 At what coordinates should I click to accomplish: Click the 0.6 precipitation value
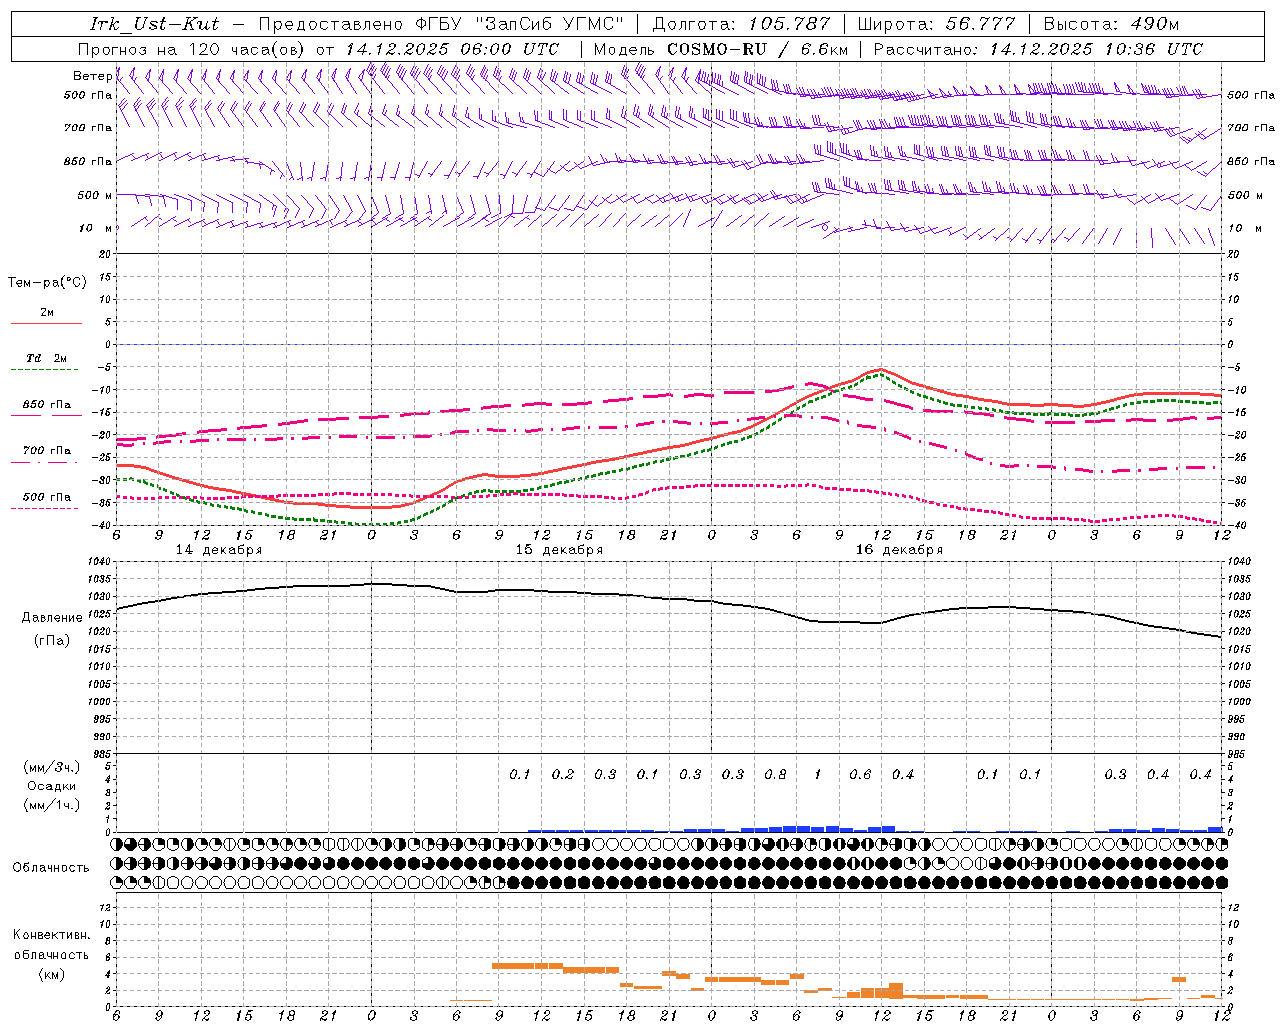tap(860, 774)
